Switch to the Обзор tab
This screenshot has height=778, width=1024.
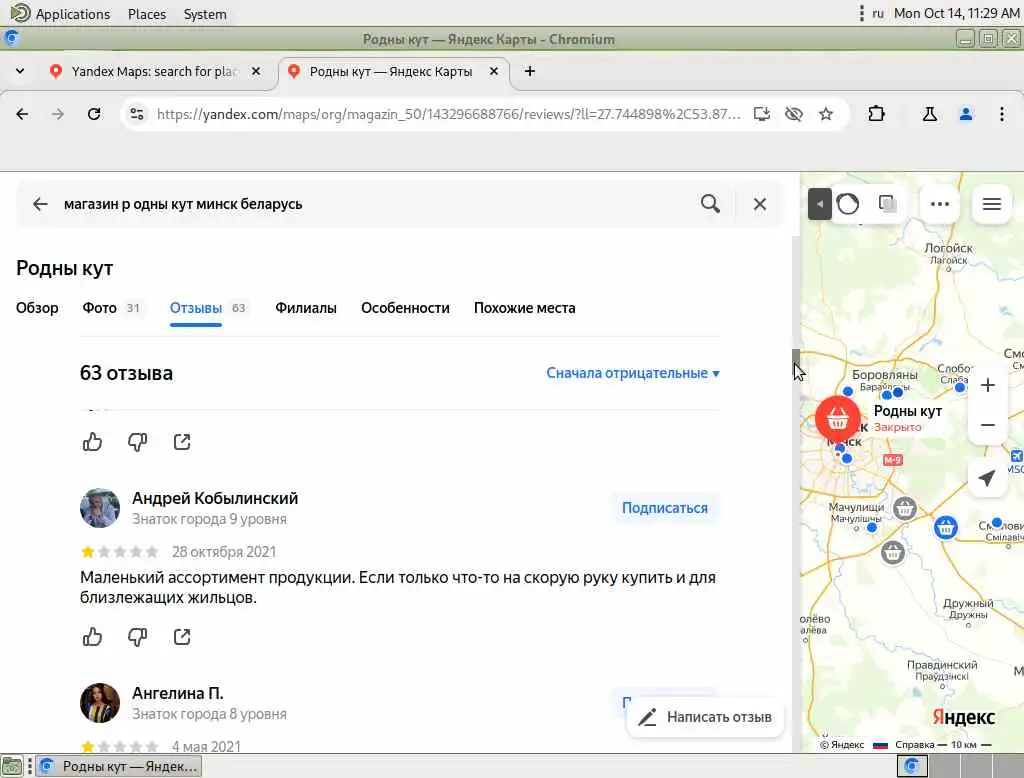pyautogui.click(x=37, y=308)
